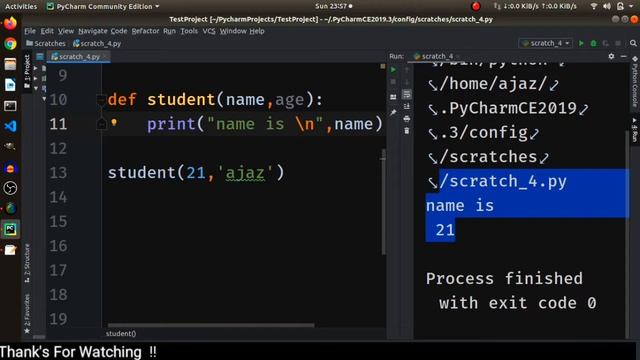Rerun scratch_4 from the Run panel
640x360 pixels.
tap(393, 70)
